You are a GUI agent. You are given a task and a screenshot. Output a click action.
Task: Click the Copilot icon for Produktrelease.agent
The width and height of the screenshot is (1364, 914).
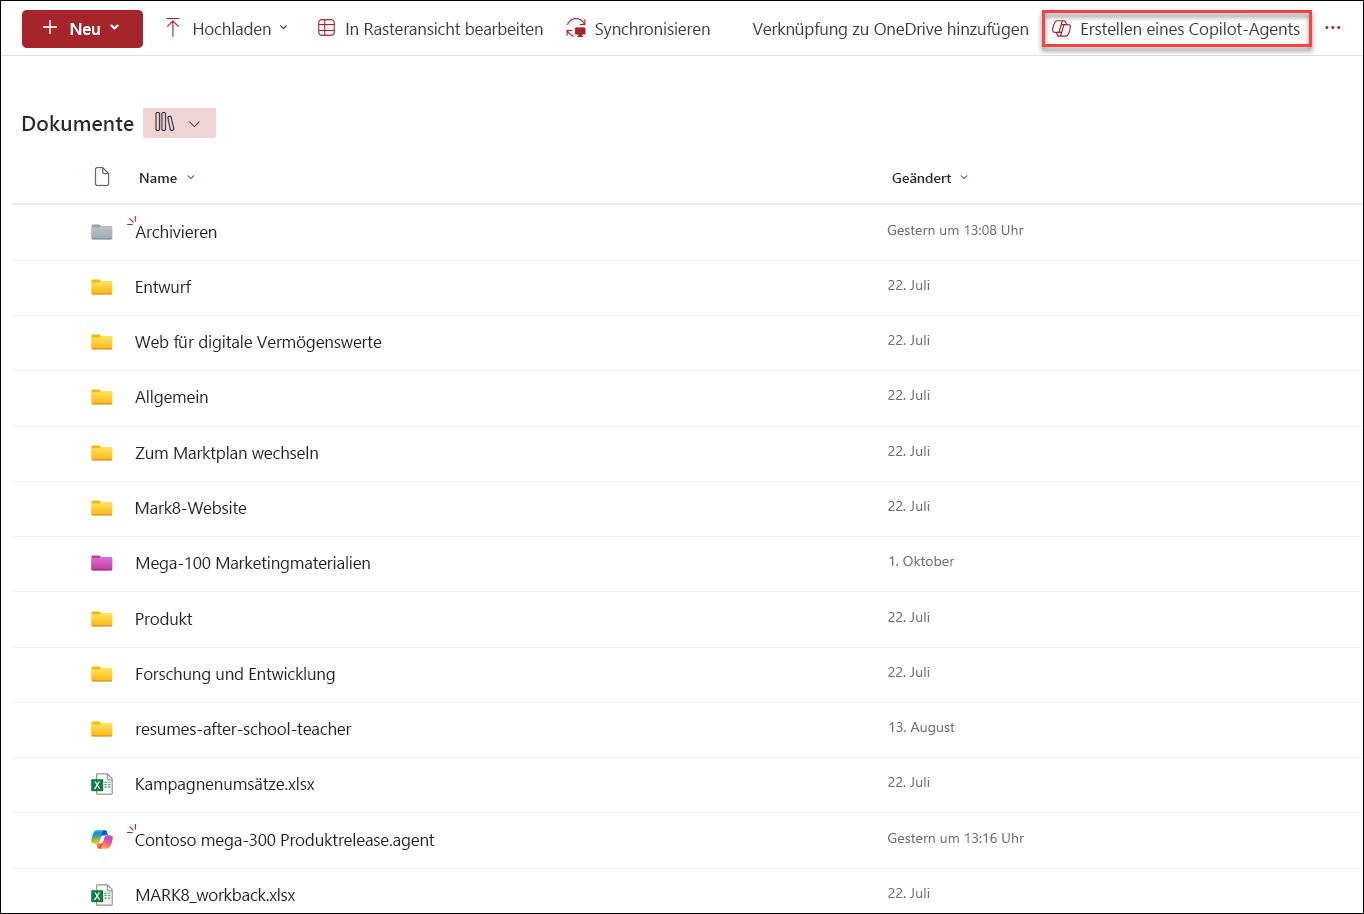click(101, 840)
